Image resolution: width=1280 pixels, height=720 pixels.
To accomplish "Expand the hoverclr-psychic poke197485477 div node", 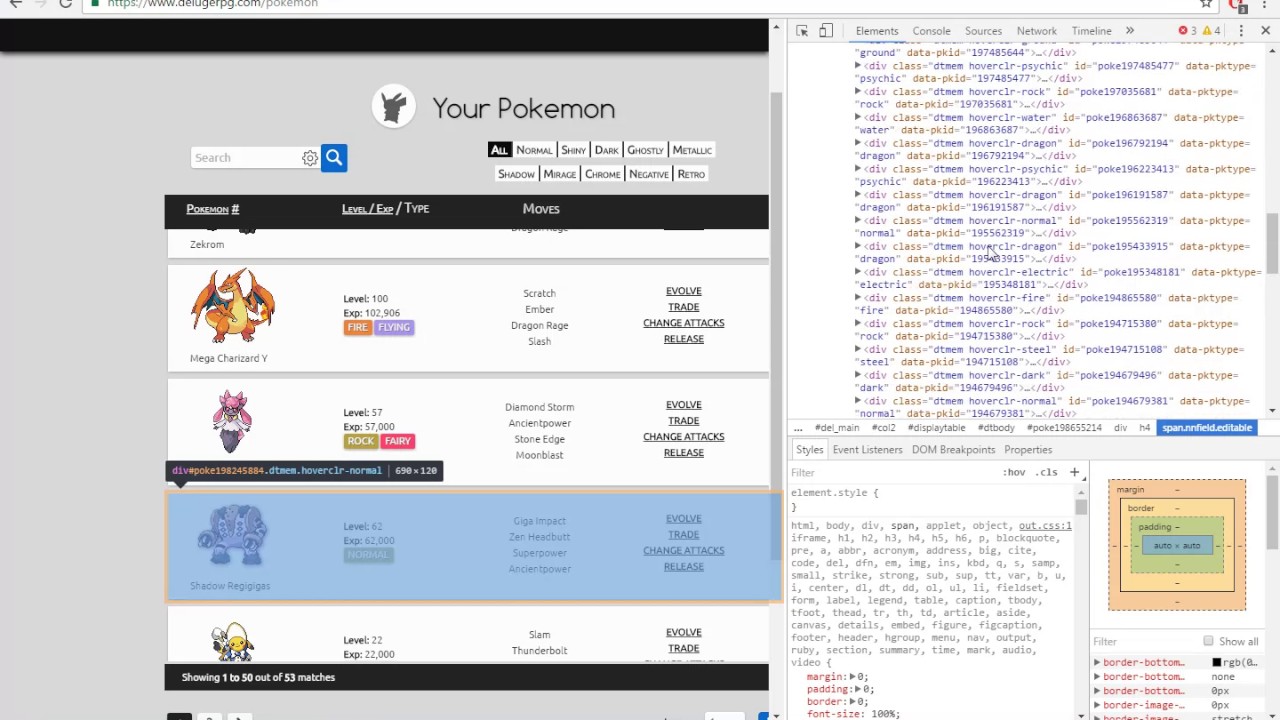I will coord(858,66).
